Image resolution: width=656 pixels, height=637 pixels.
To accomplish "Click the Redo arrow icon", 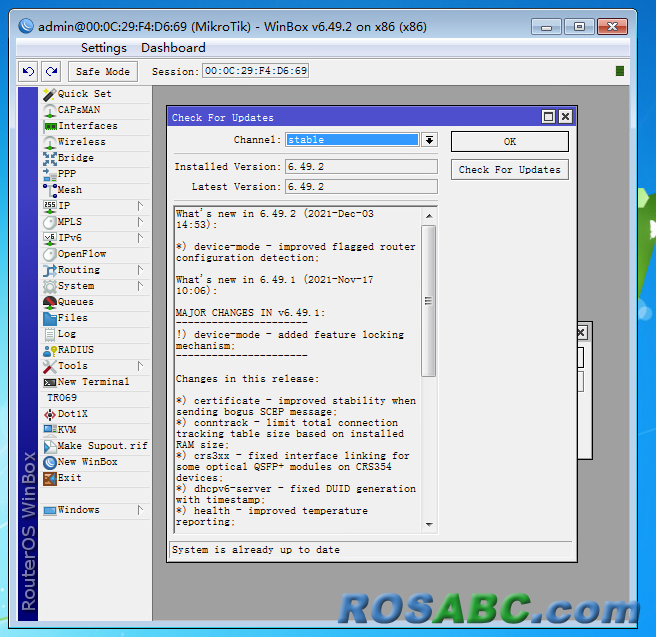I will [51, 72].
